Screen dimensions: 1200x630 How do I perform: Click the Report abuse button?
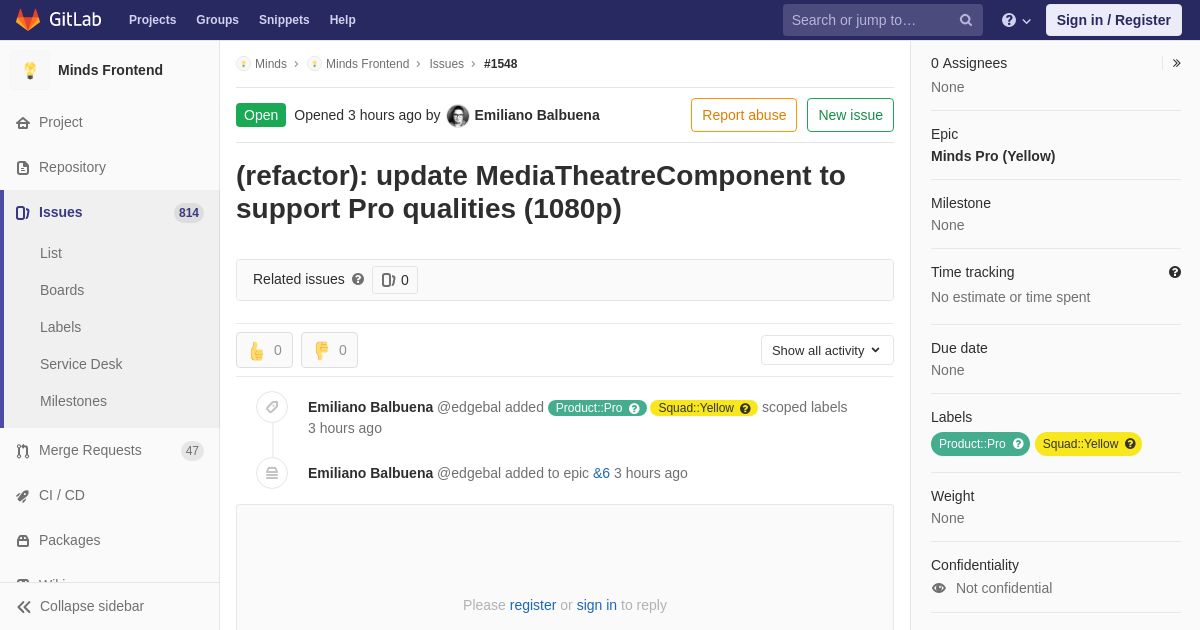[744, 115]
